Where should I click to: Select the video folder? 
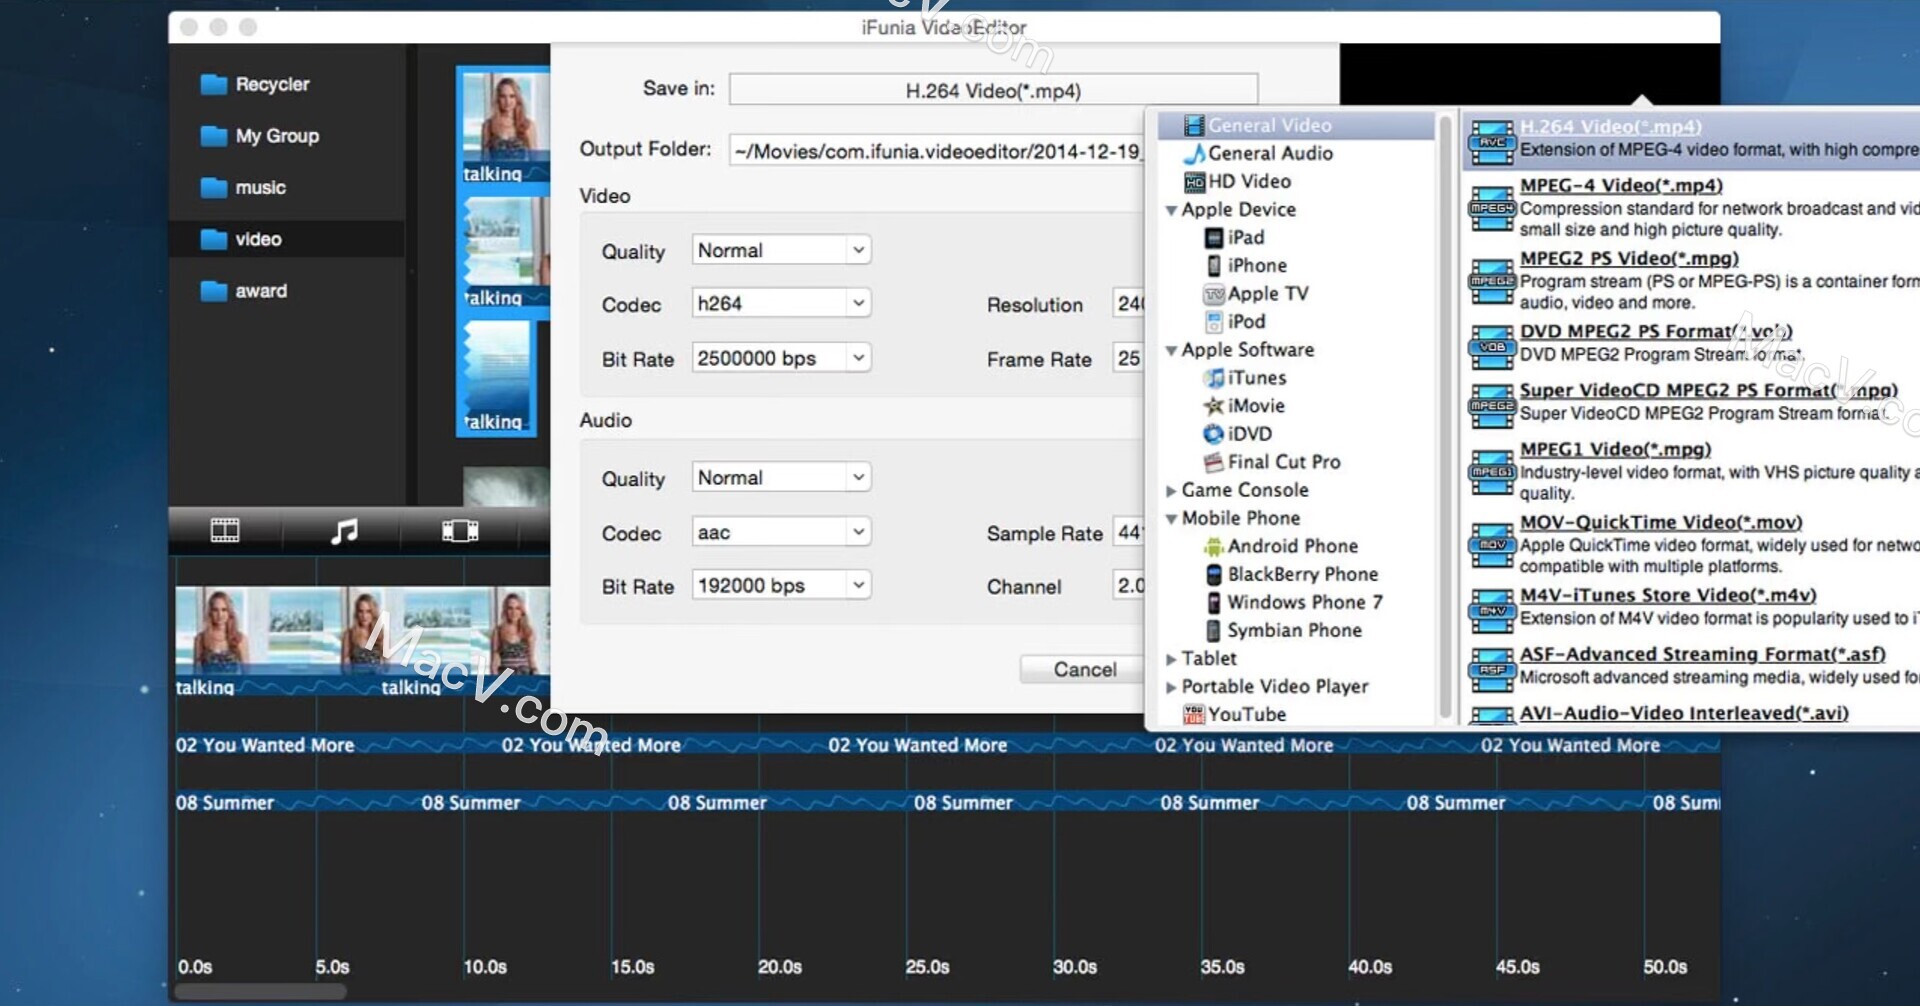(x=241, y=239)
